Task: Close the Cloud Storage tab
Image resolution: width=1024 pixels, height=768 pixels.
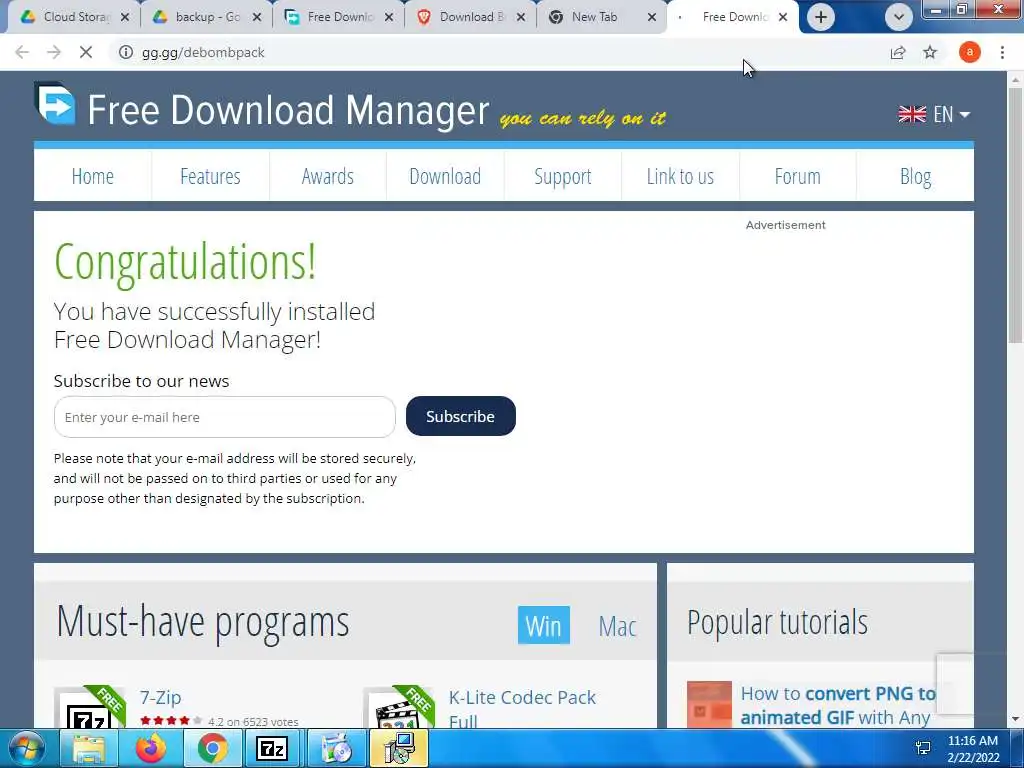Action: pyautogui.click(x=125, y=18)
